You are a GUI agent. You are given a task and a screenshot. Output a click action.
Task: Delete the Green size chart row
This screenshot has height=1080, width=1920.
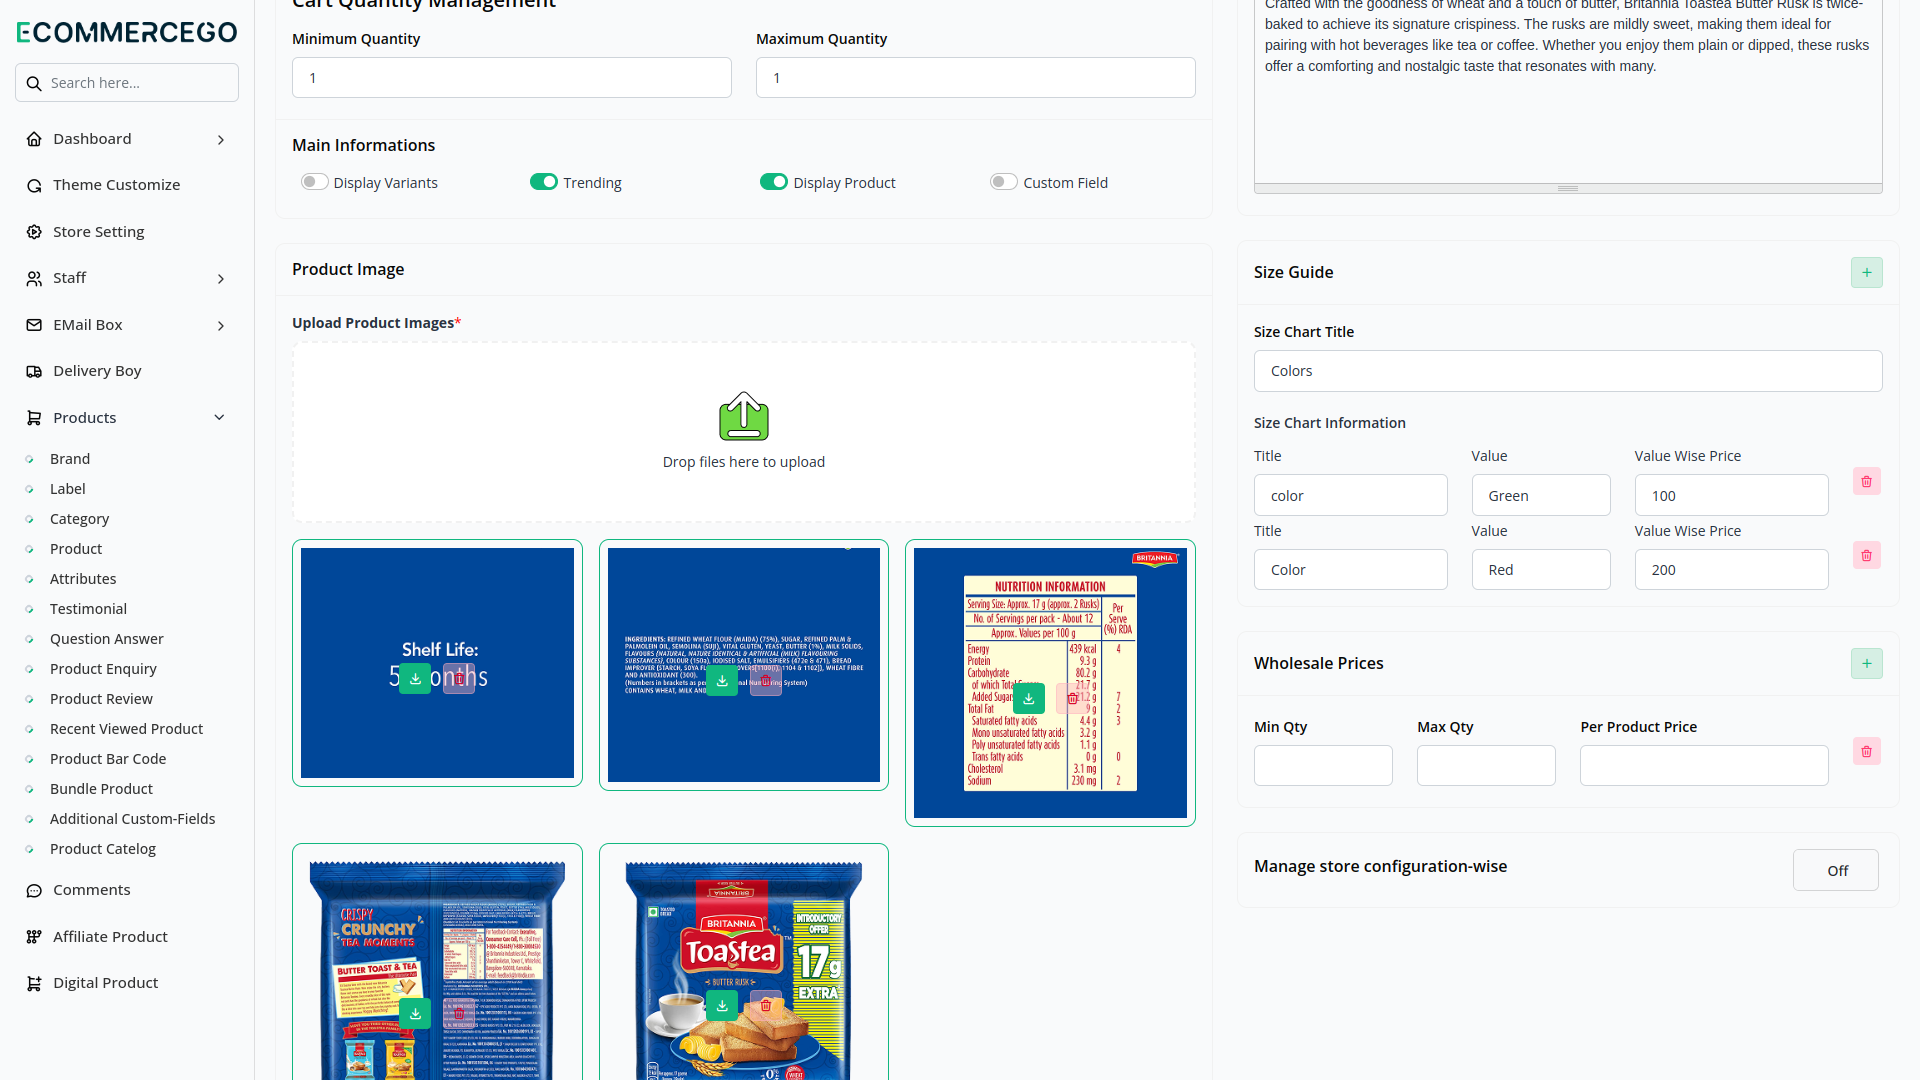point(1866,481)
